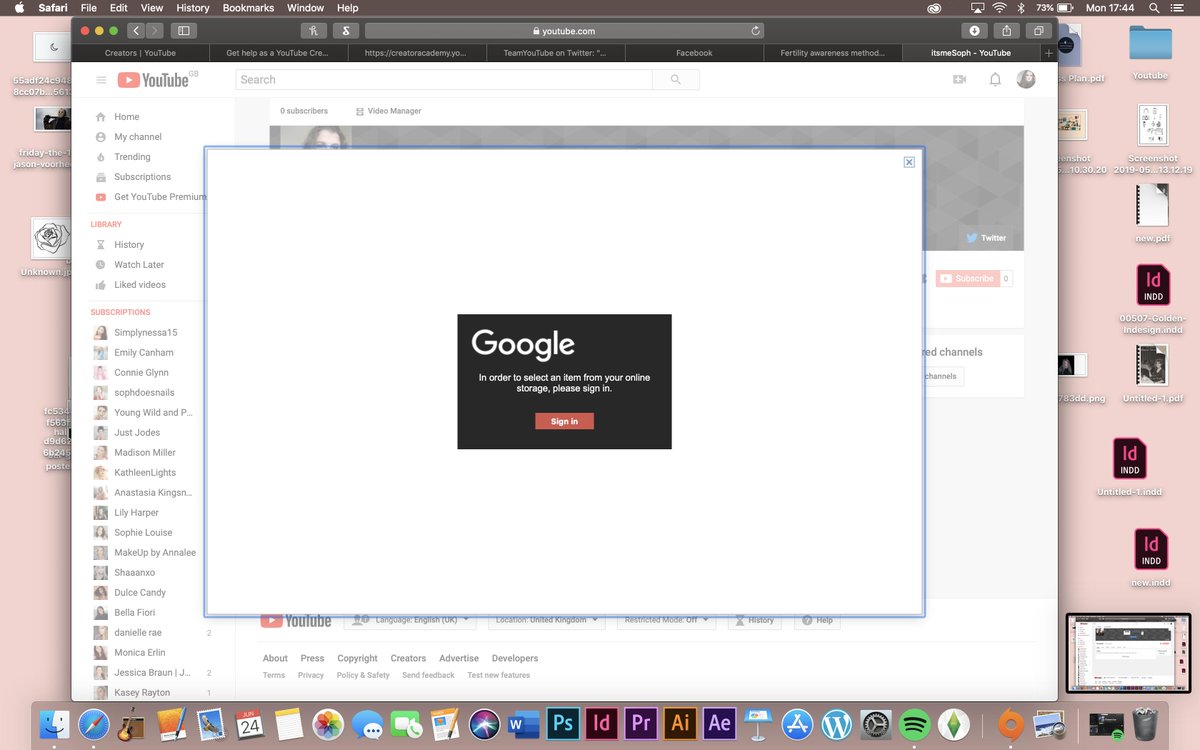Click the footer Help button
1200x750 pixels.
tap(817, 620)
